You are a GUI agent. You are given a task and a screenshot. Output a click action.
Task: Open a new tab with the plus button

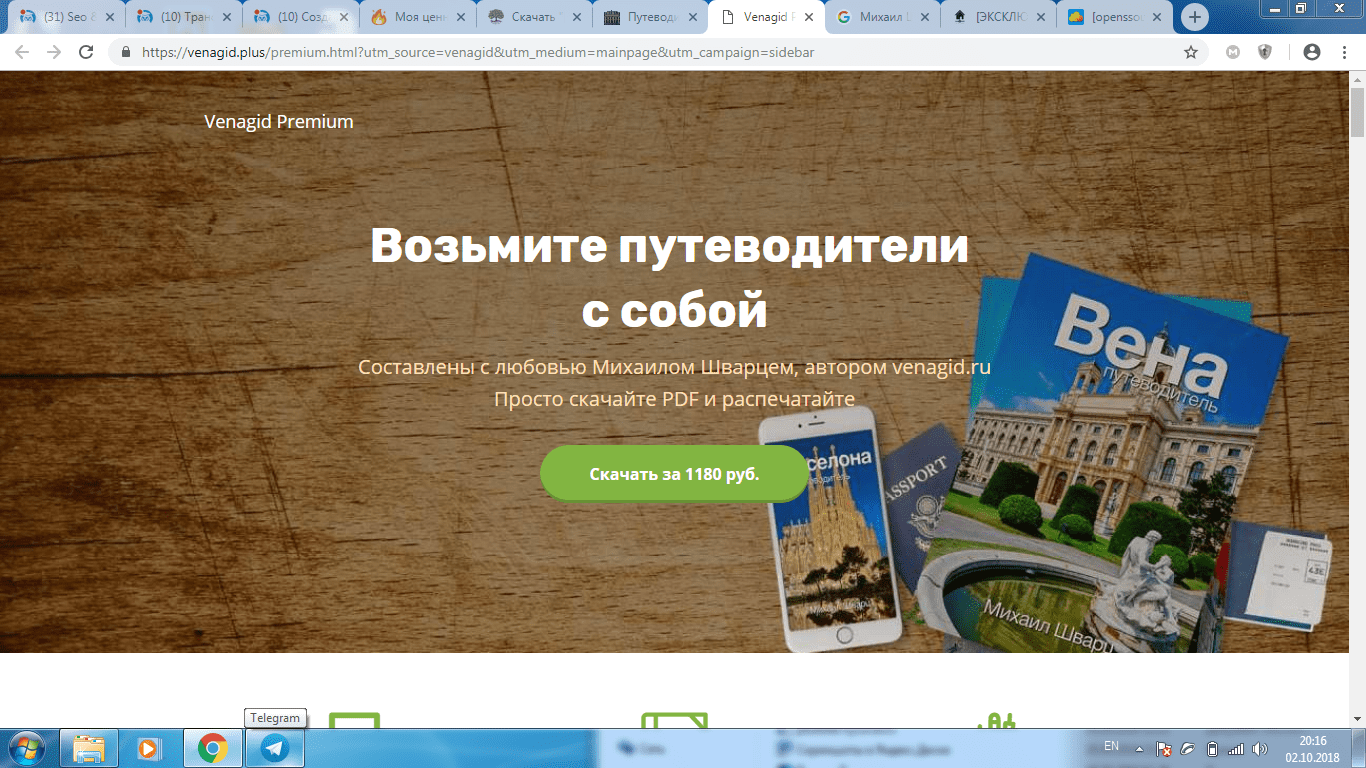click(1194, 17)
